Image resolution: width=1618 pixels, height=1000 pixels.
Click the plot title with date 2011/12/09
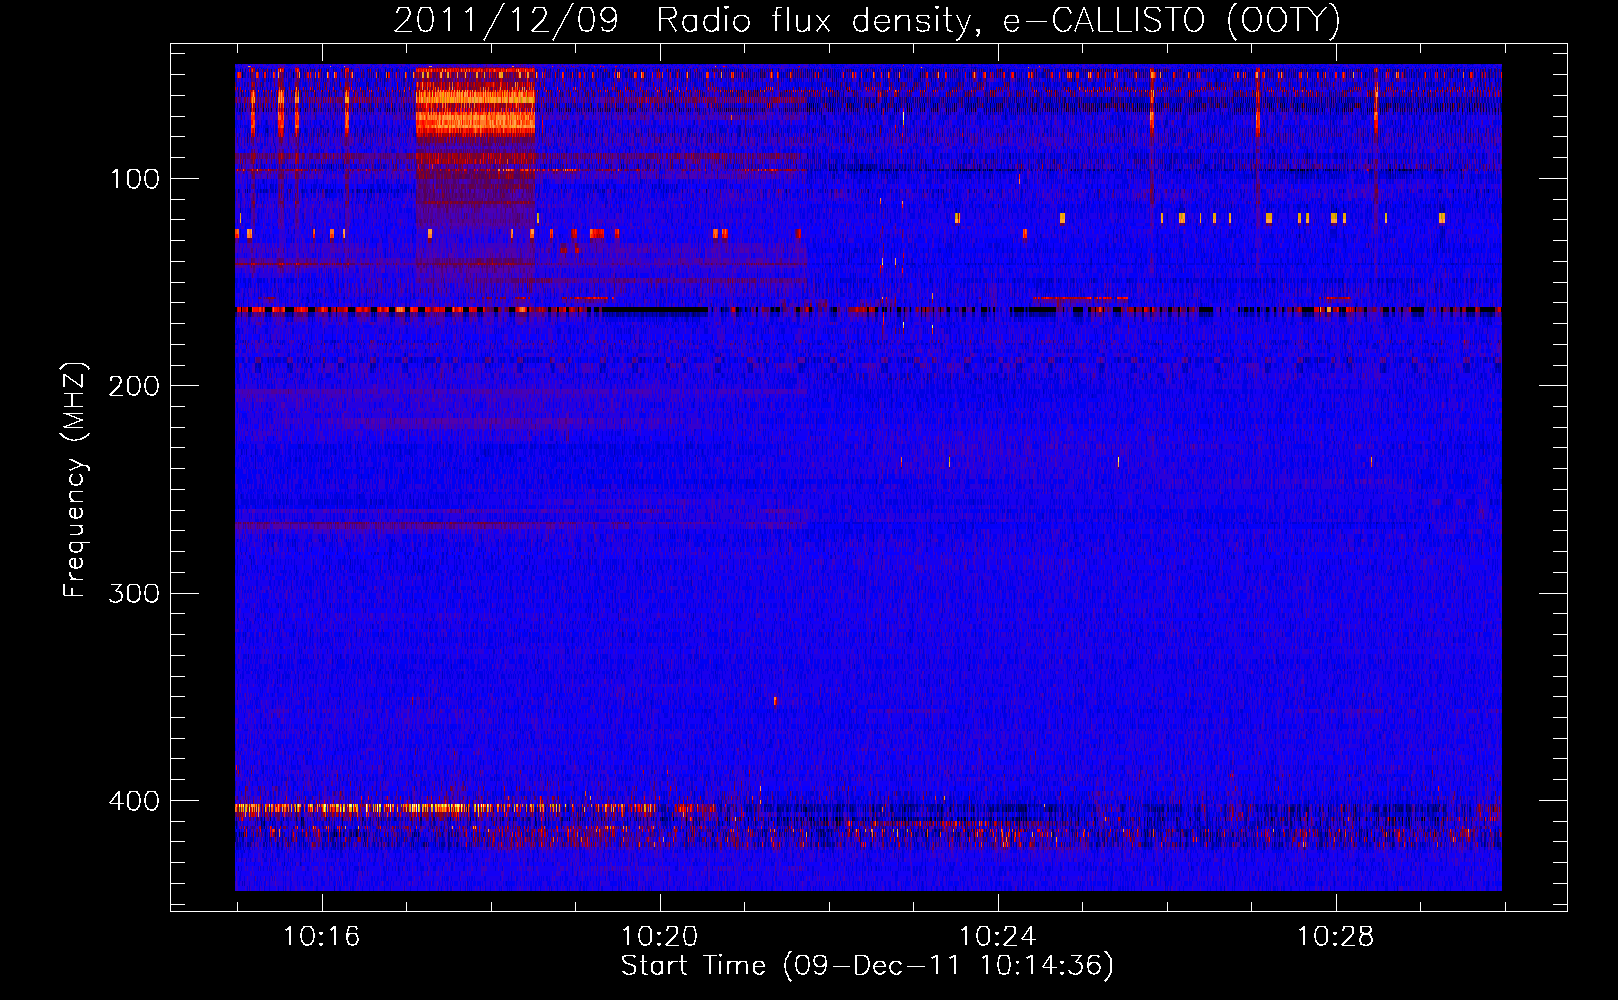867,21
